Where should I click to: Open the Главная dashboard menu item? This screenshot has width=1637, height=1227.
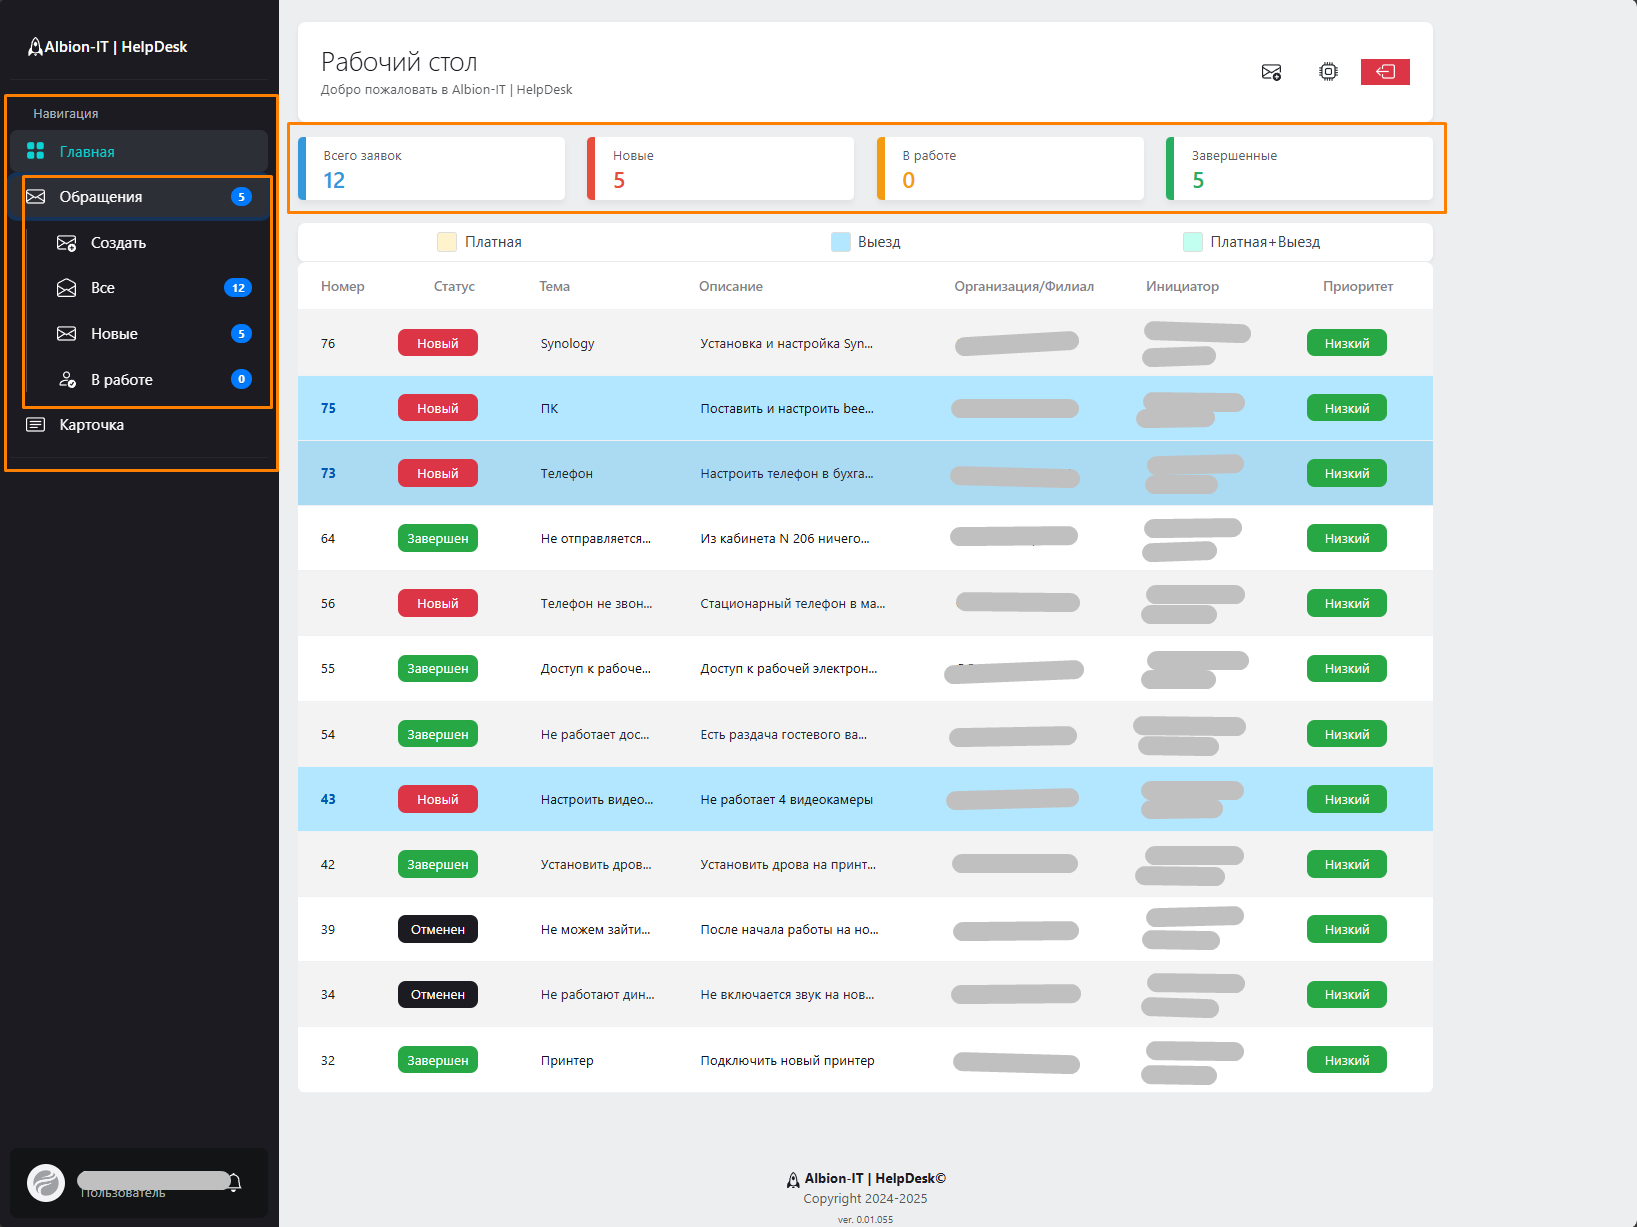click(x=87, y=152)
